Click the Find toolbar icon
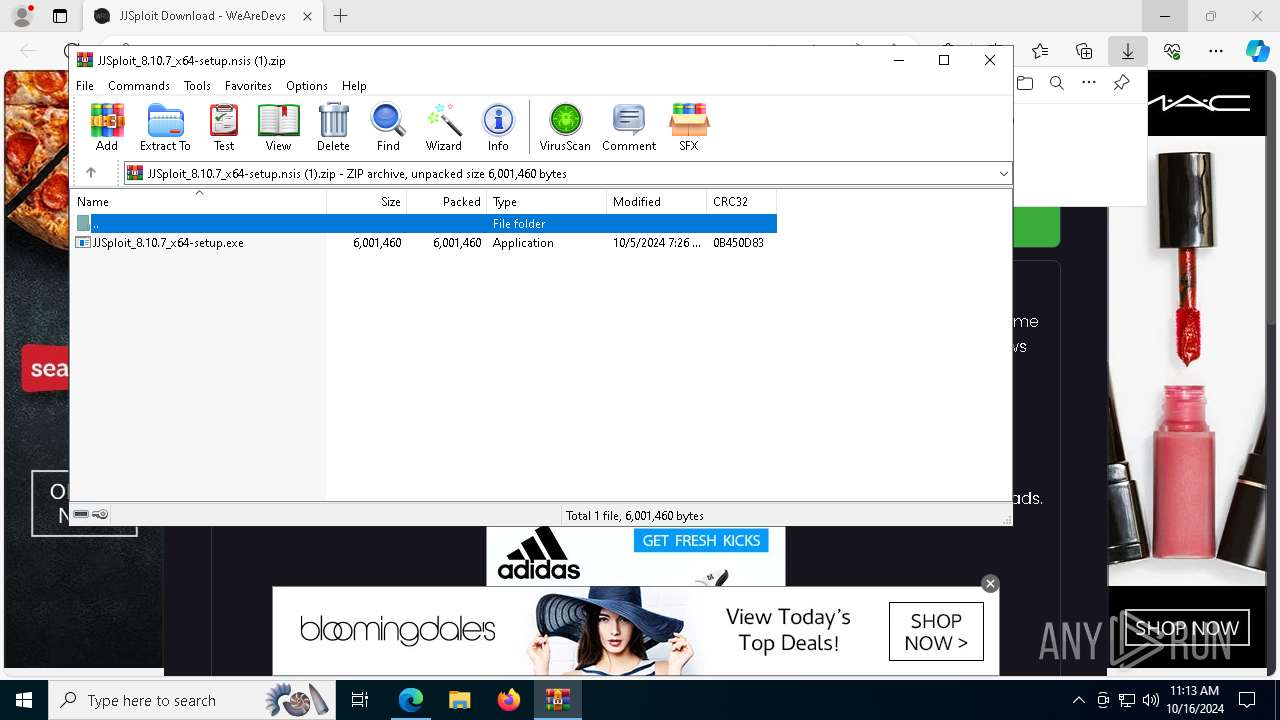 [x=388, y=127]
